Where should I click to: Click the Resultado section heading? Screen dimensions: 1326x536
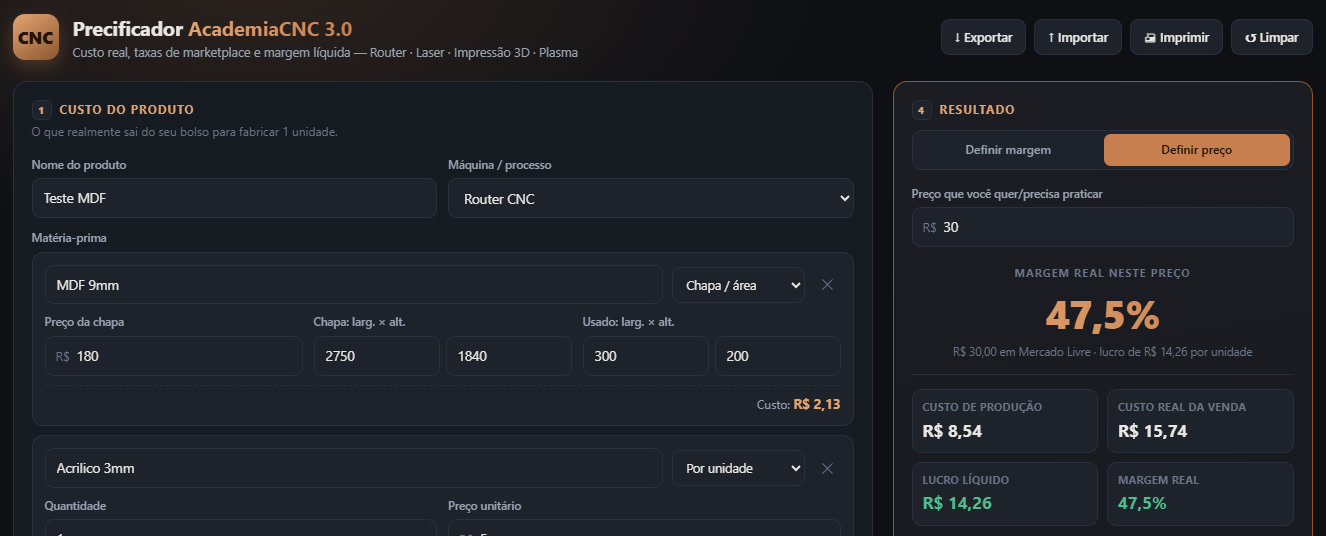point(976,110)
